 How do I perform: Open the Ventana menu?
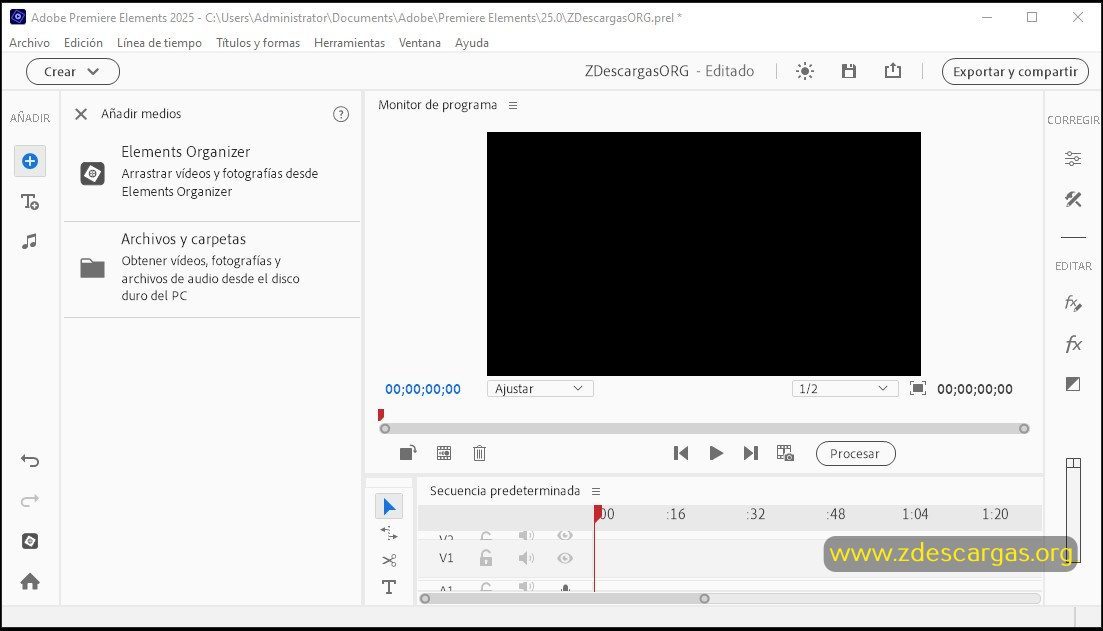(419, 43)
